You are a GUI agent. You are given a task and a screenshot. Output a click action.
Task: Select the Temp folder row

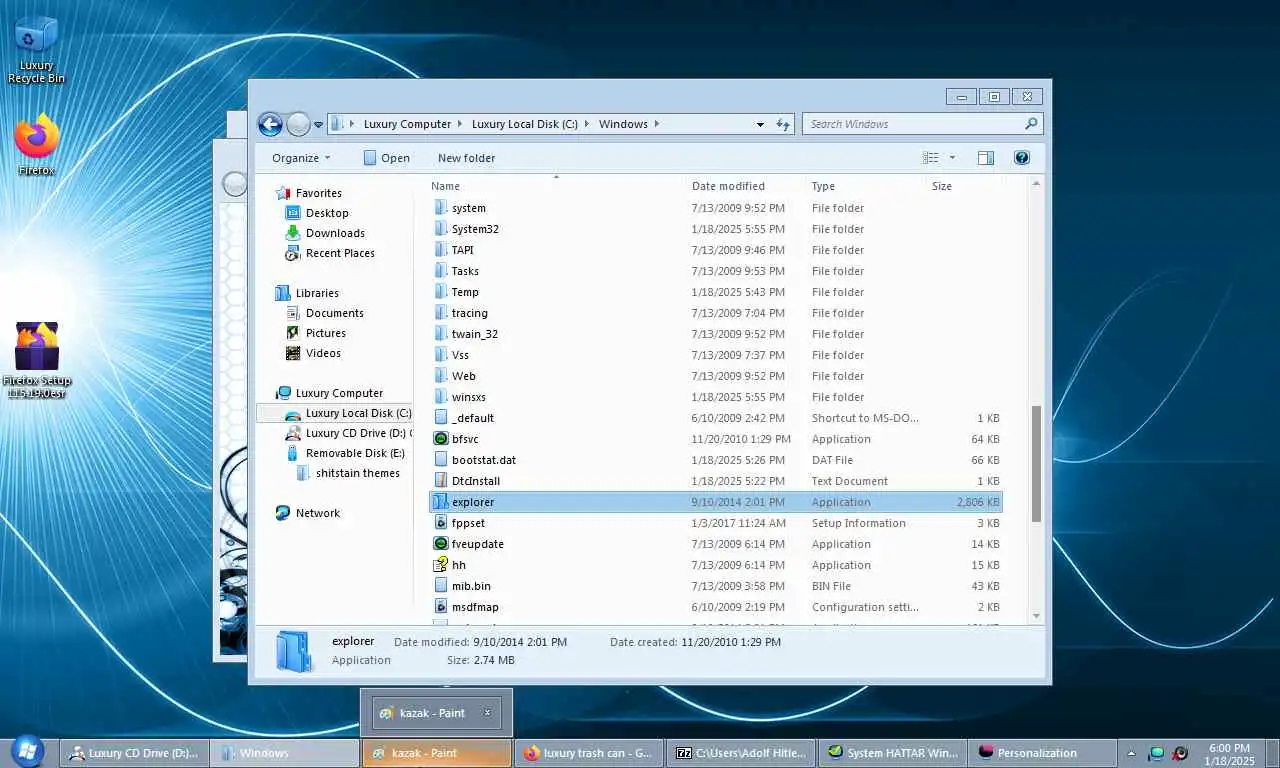[715, 292]
